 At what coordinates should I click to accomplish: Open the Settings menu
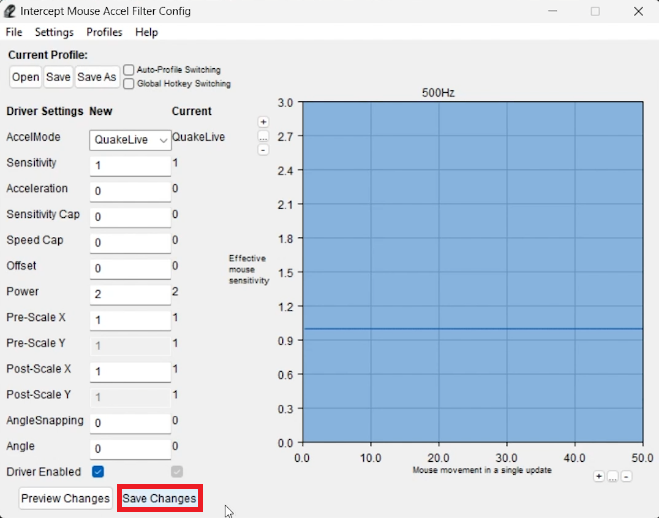(x=54, y=32)
